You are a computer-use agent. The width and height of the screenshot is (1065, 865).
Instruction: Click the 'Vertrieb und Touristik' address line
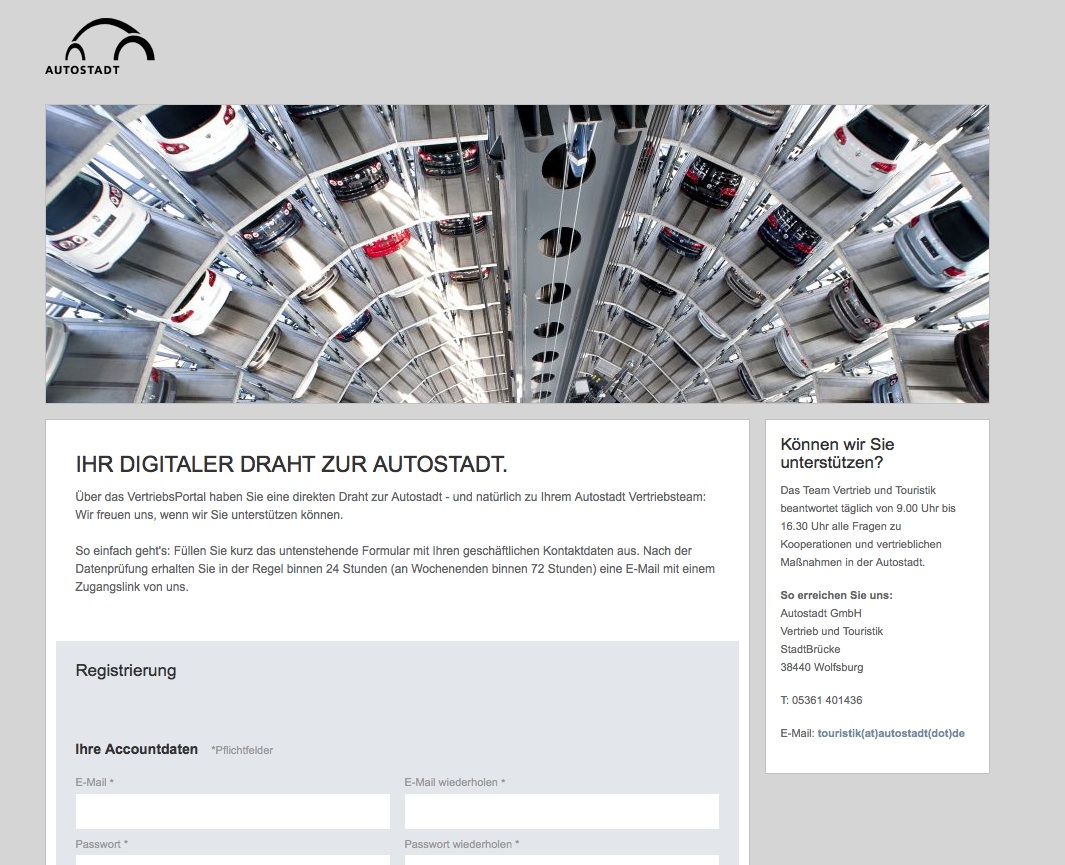click(x=831, y=631)
